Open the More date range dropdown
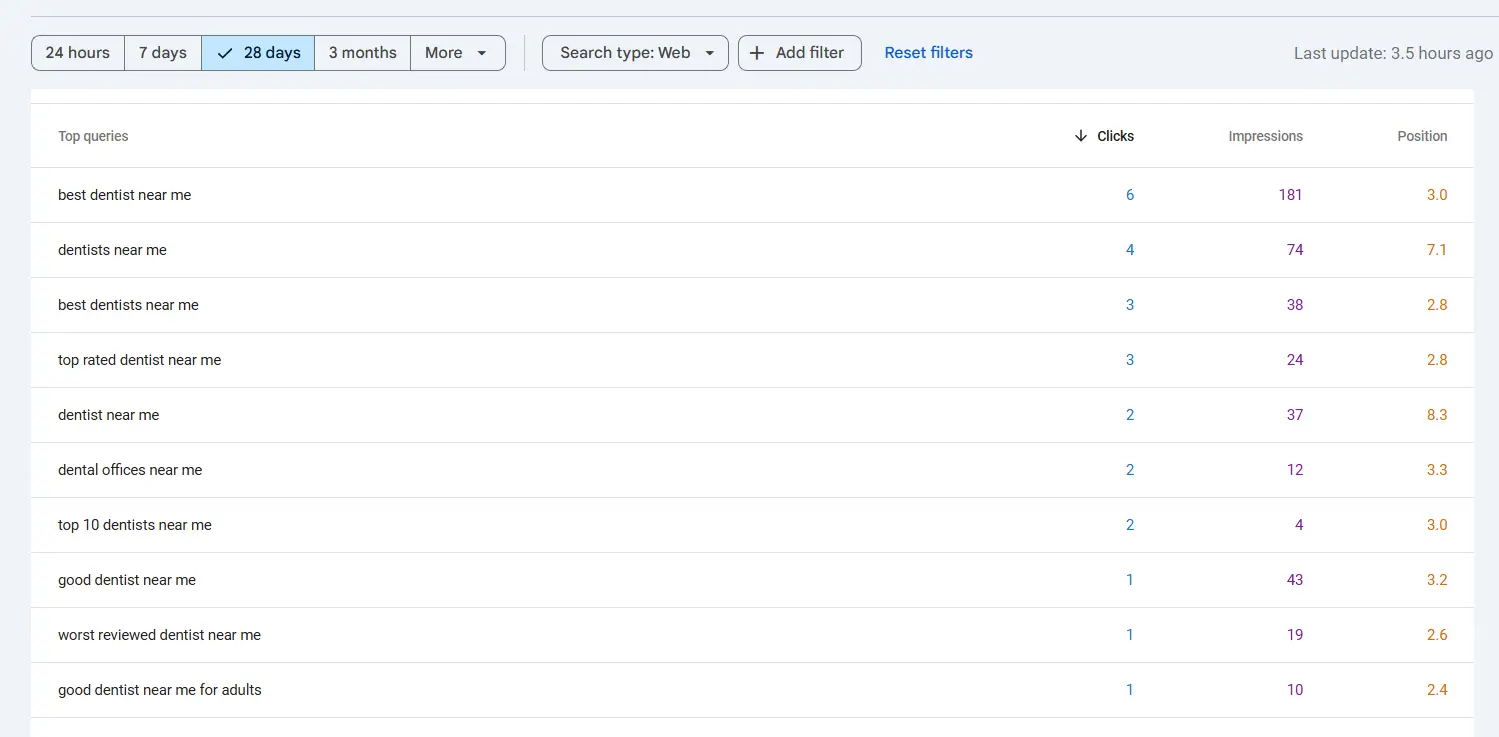Image resolution: width=1499 pixels, height=737 pixels. click(x=457, y=53)
